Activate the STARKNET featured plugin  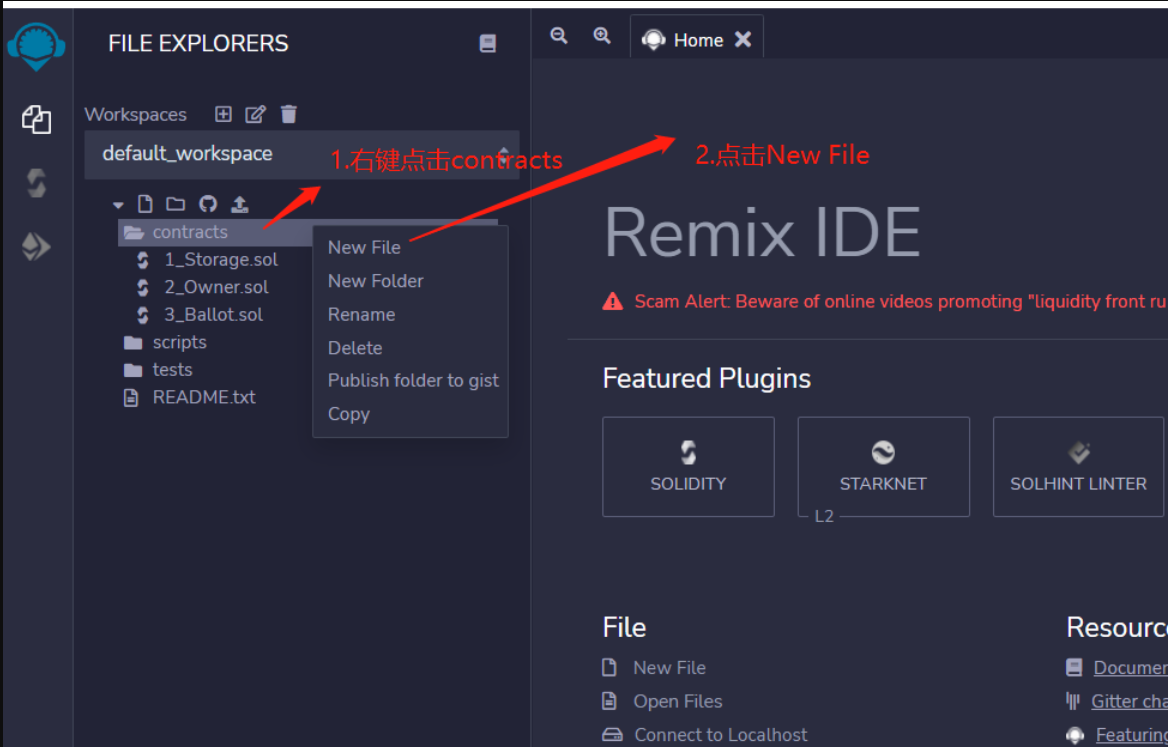pos(883,467)
